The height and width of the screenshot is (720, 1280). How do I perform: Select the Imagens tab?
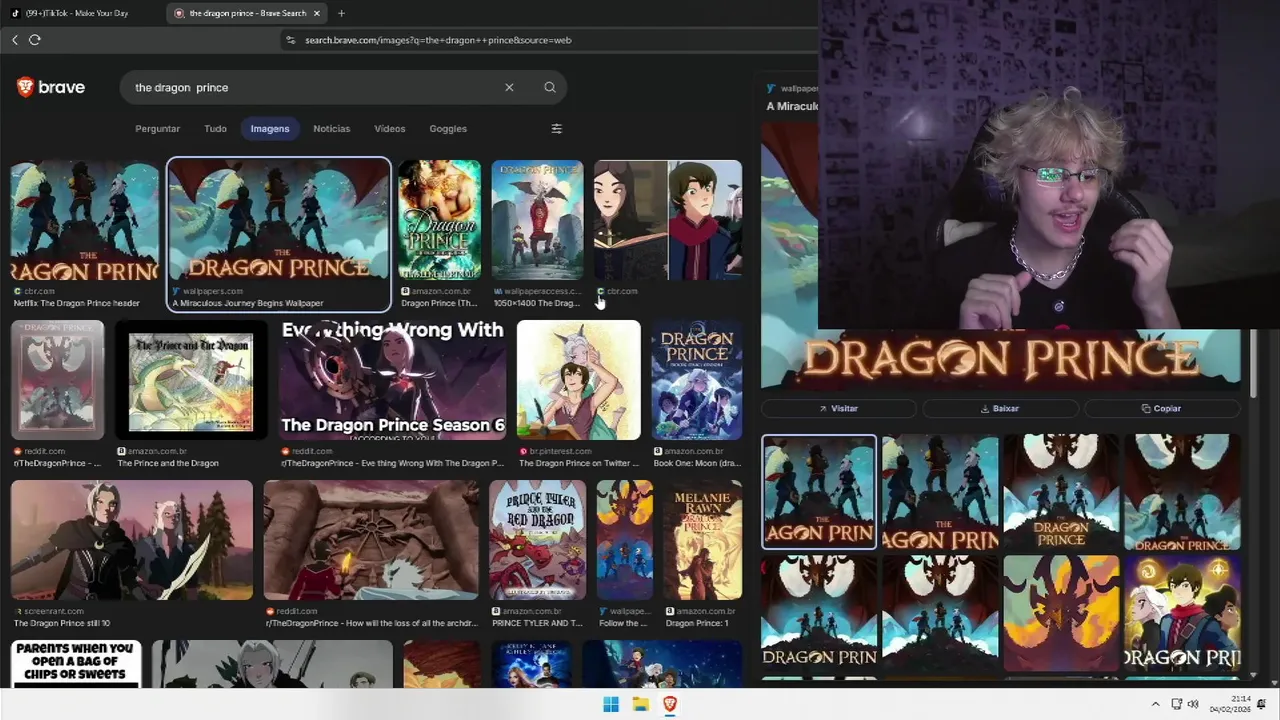pyautogui.click(x=270, y=128)
